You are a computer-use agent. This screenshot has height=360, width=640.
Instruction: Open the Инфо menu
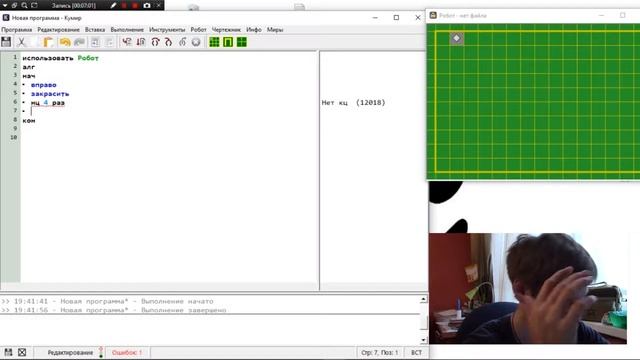coord(253,29)
